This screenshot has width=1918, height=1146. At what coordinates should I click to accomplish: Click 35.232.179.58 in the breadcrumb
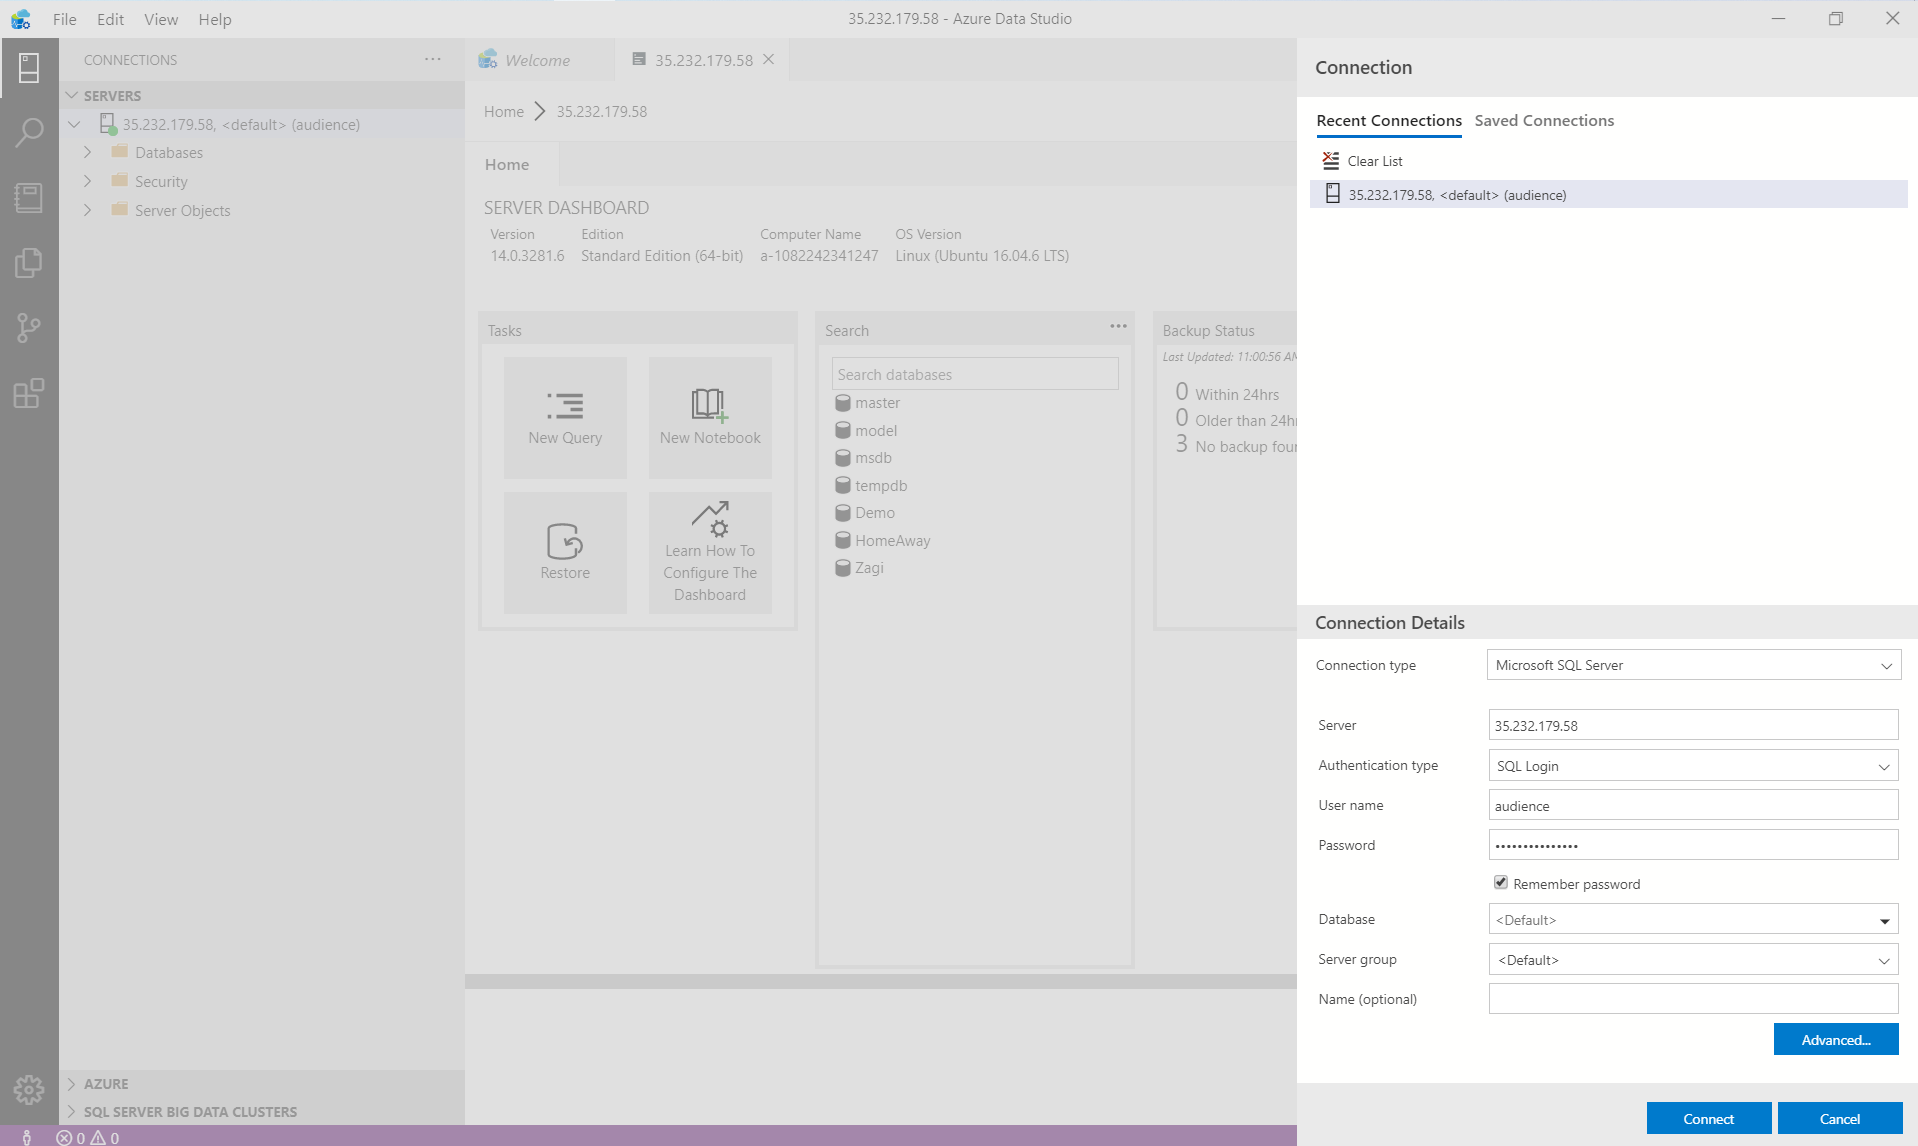pyautogui.click(x=602, y=111)
